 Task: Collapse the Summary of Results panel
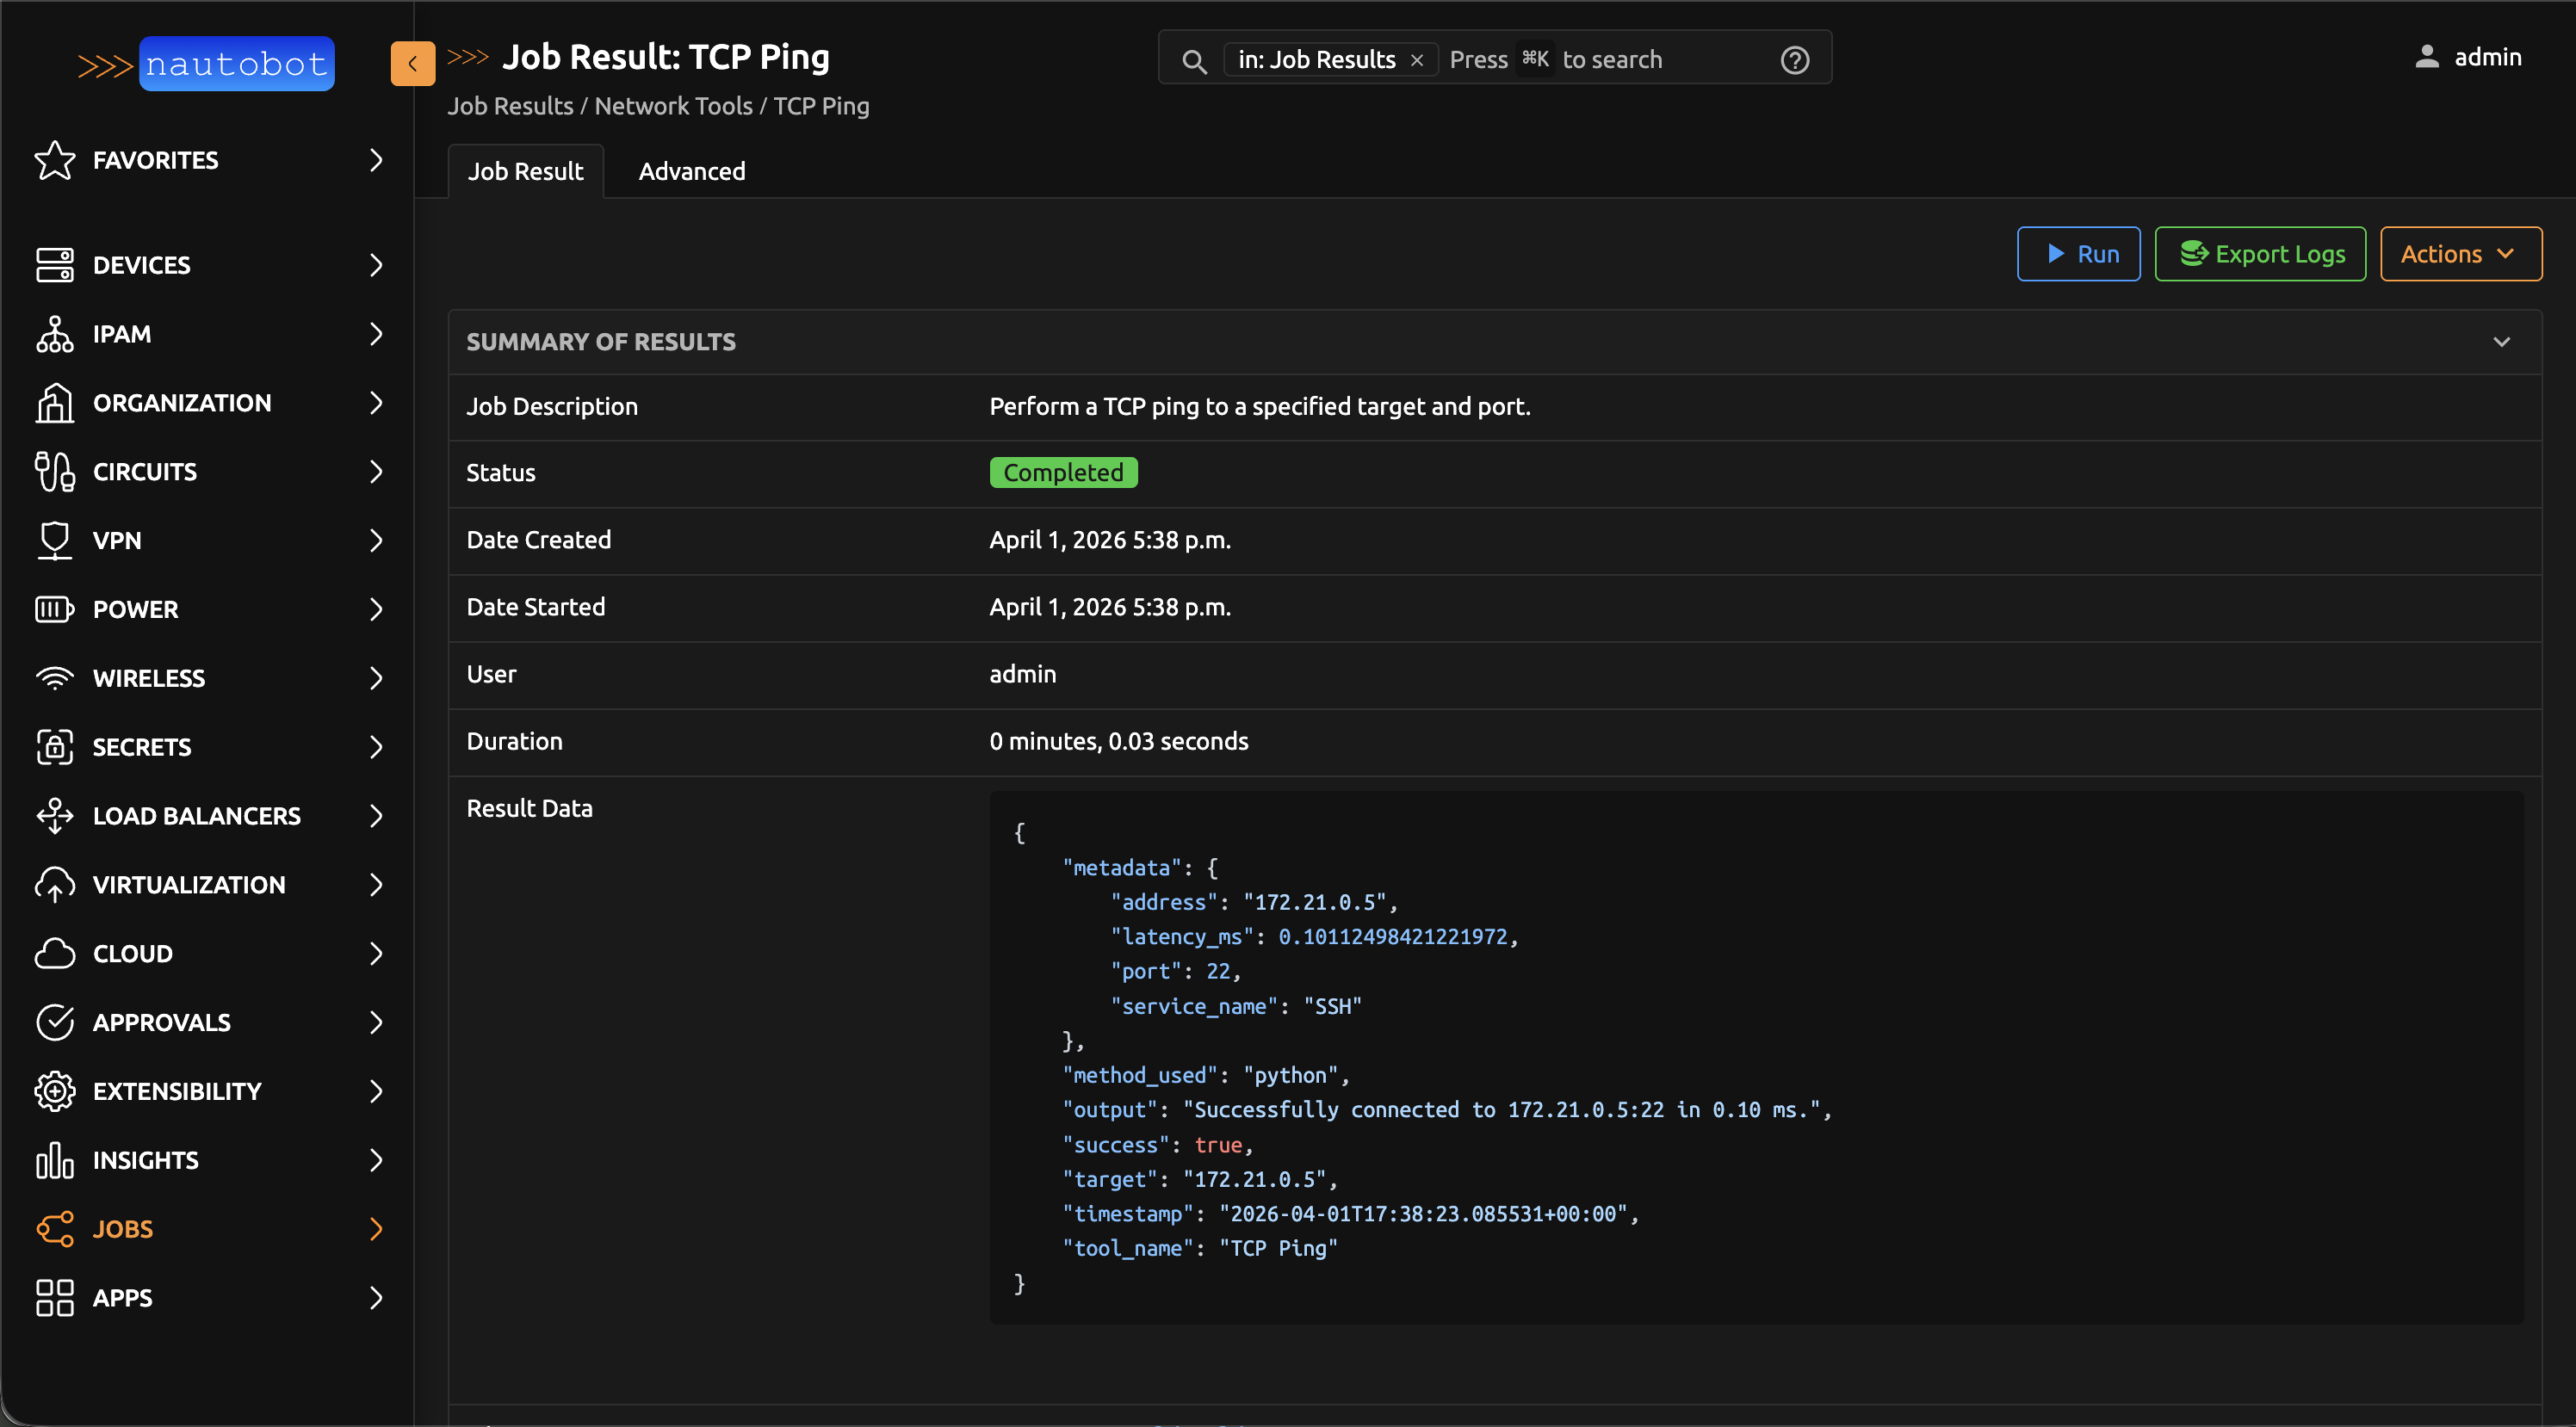click(2501, 342)
